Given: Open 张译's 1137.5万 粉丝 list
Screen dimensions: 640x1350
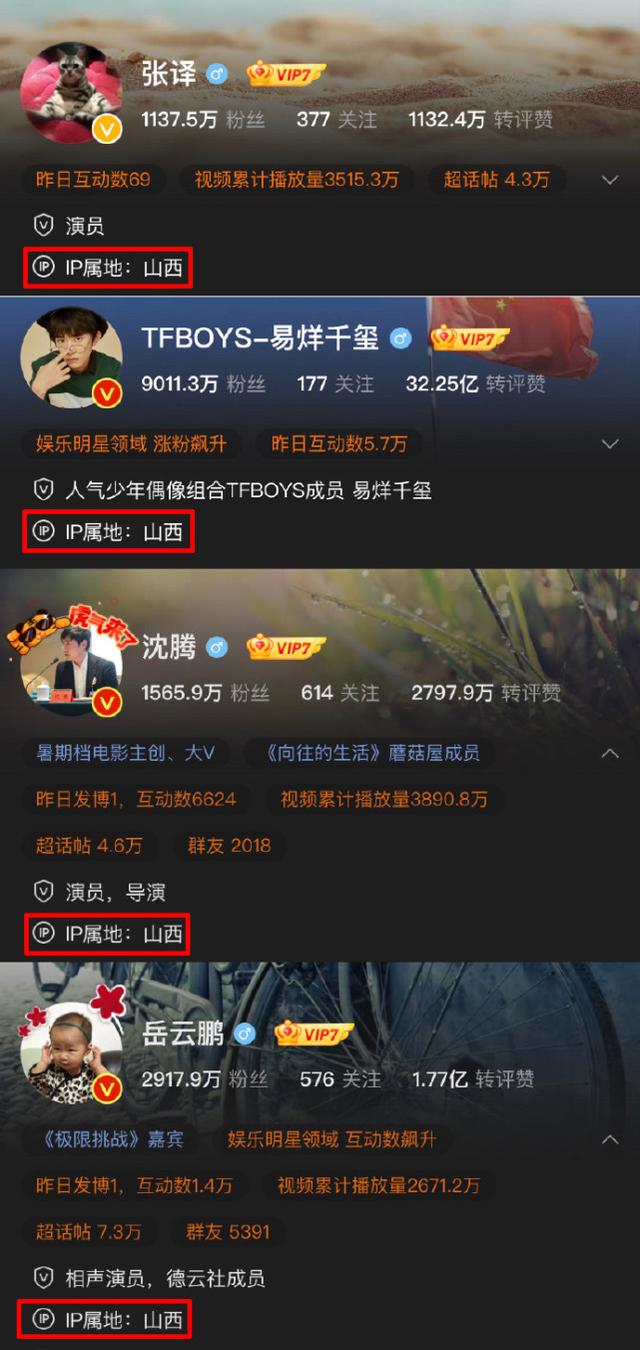Looking at the screenshot, I should click(203, 120).
